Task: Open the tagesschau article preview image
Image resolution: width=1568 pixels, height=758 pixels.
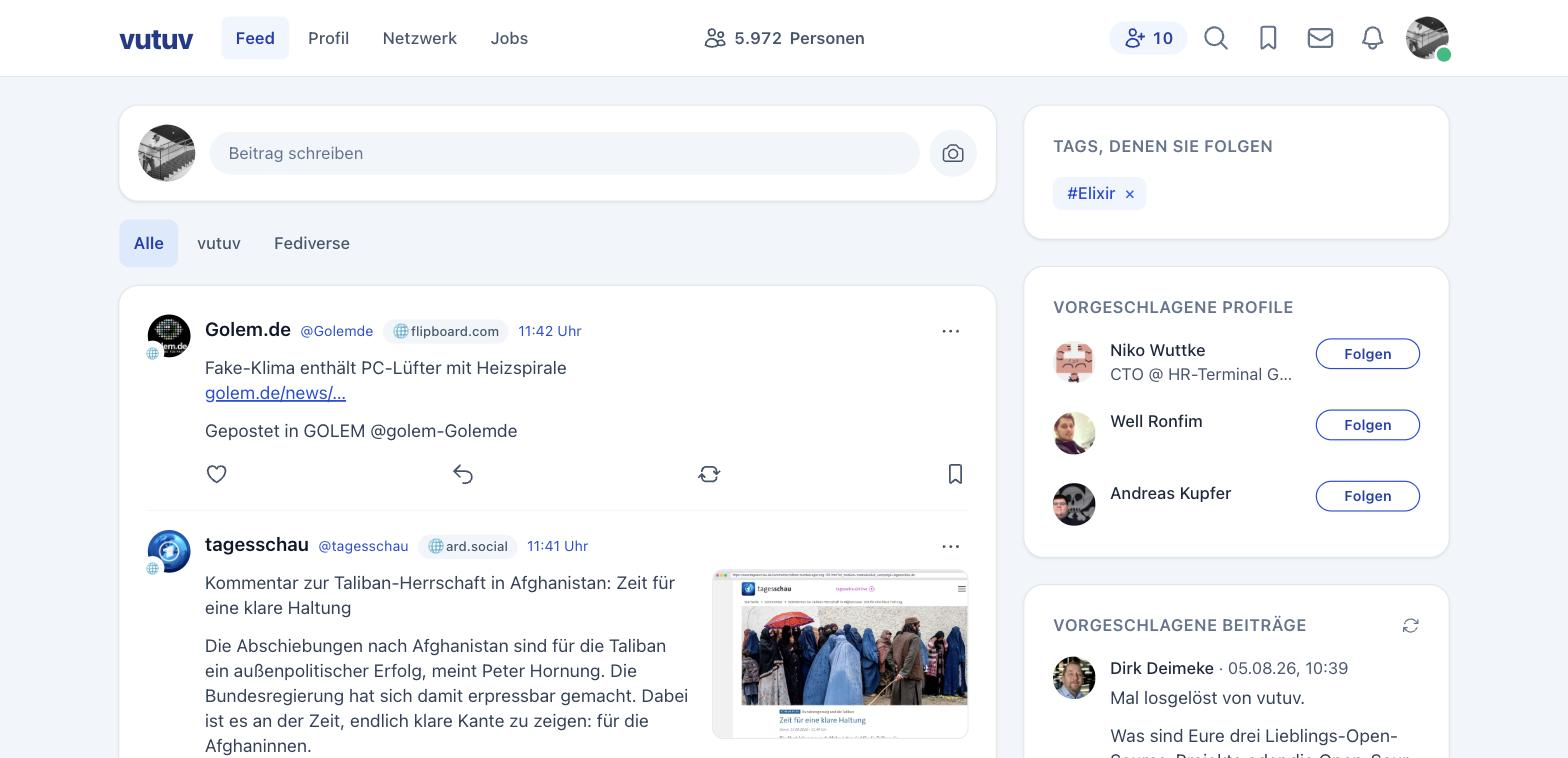Action: click(x=840, y=654)
